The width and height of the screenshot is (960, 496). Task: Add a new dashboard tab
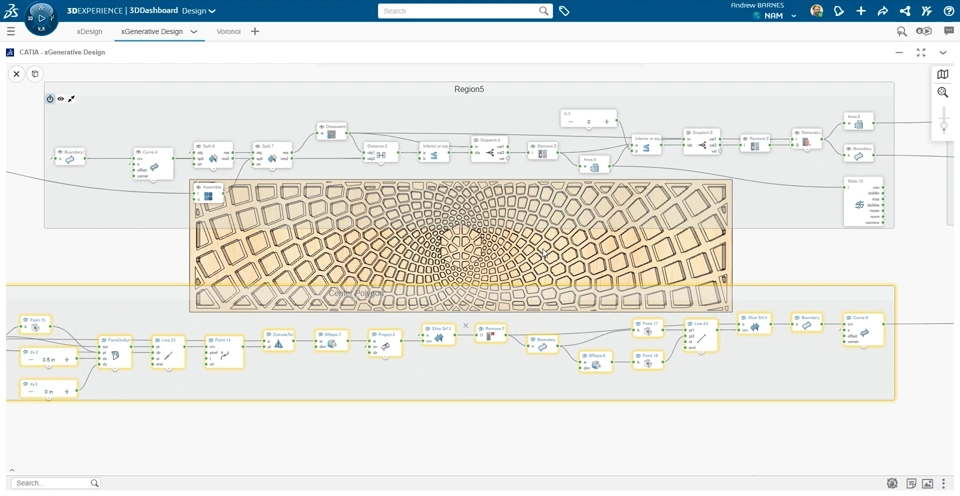pyautogui.click(x=255, y=32)
